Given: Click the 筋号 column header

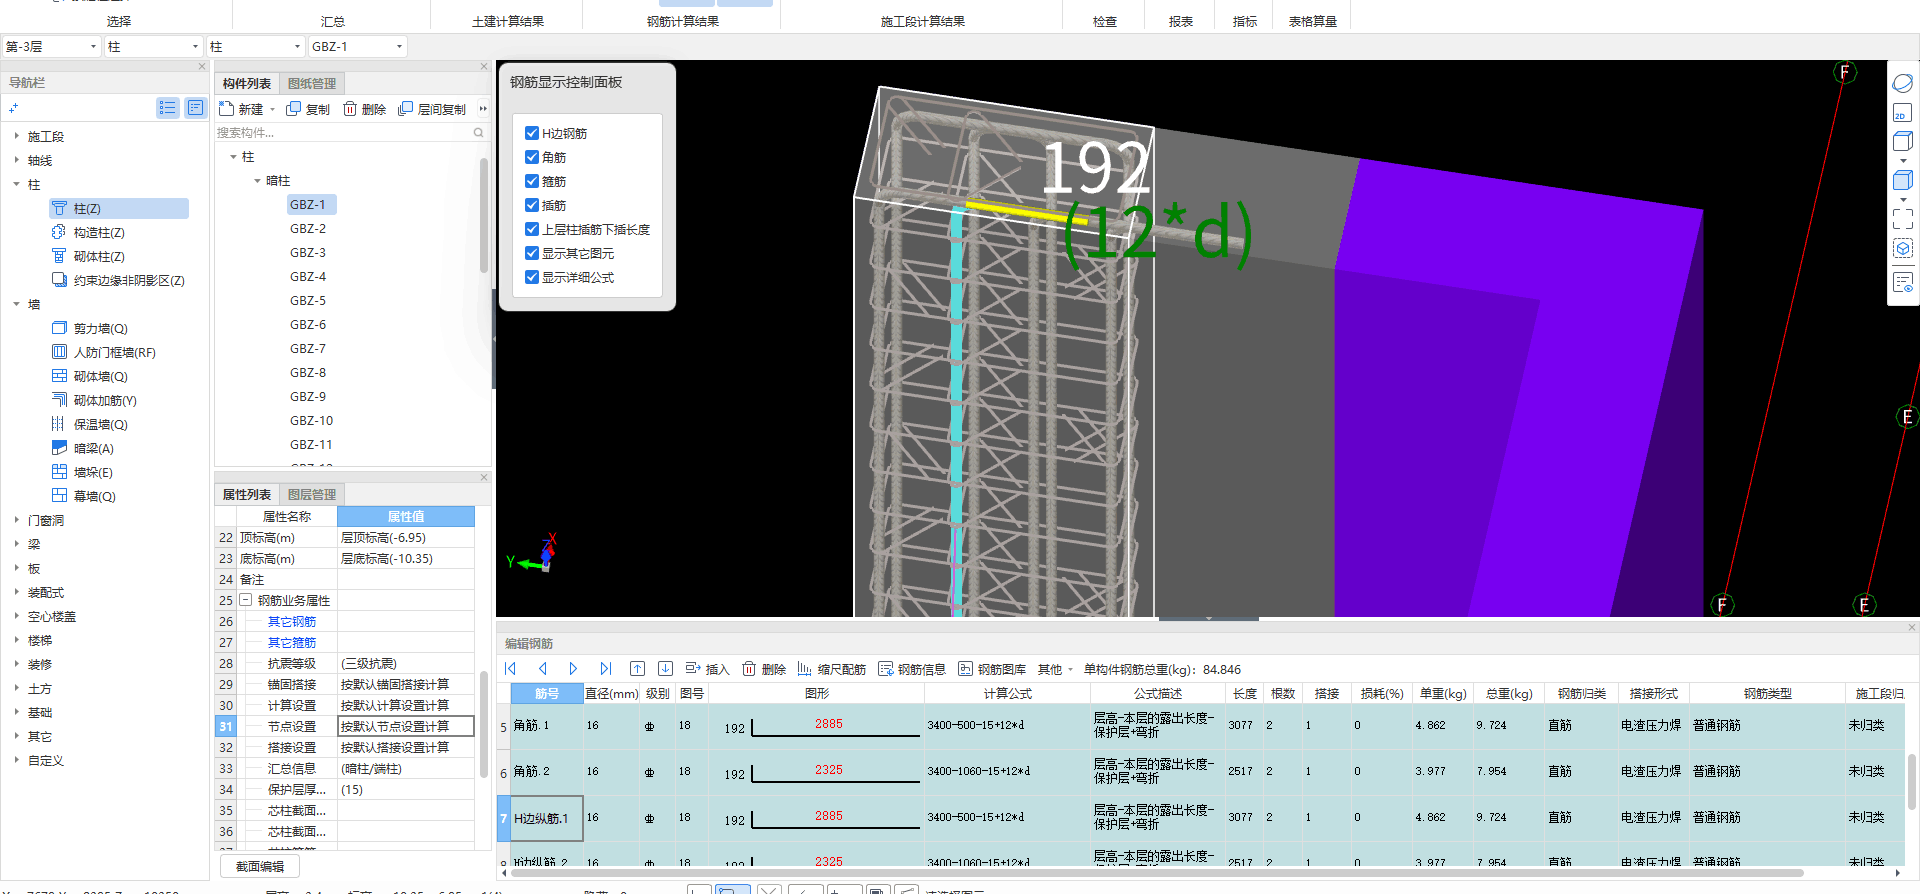Looking at the screenshot, I should coord(547,694).
